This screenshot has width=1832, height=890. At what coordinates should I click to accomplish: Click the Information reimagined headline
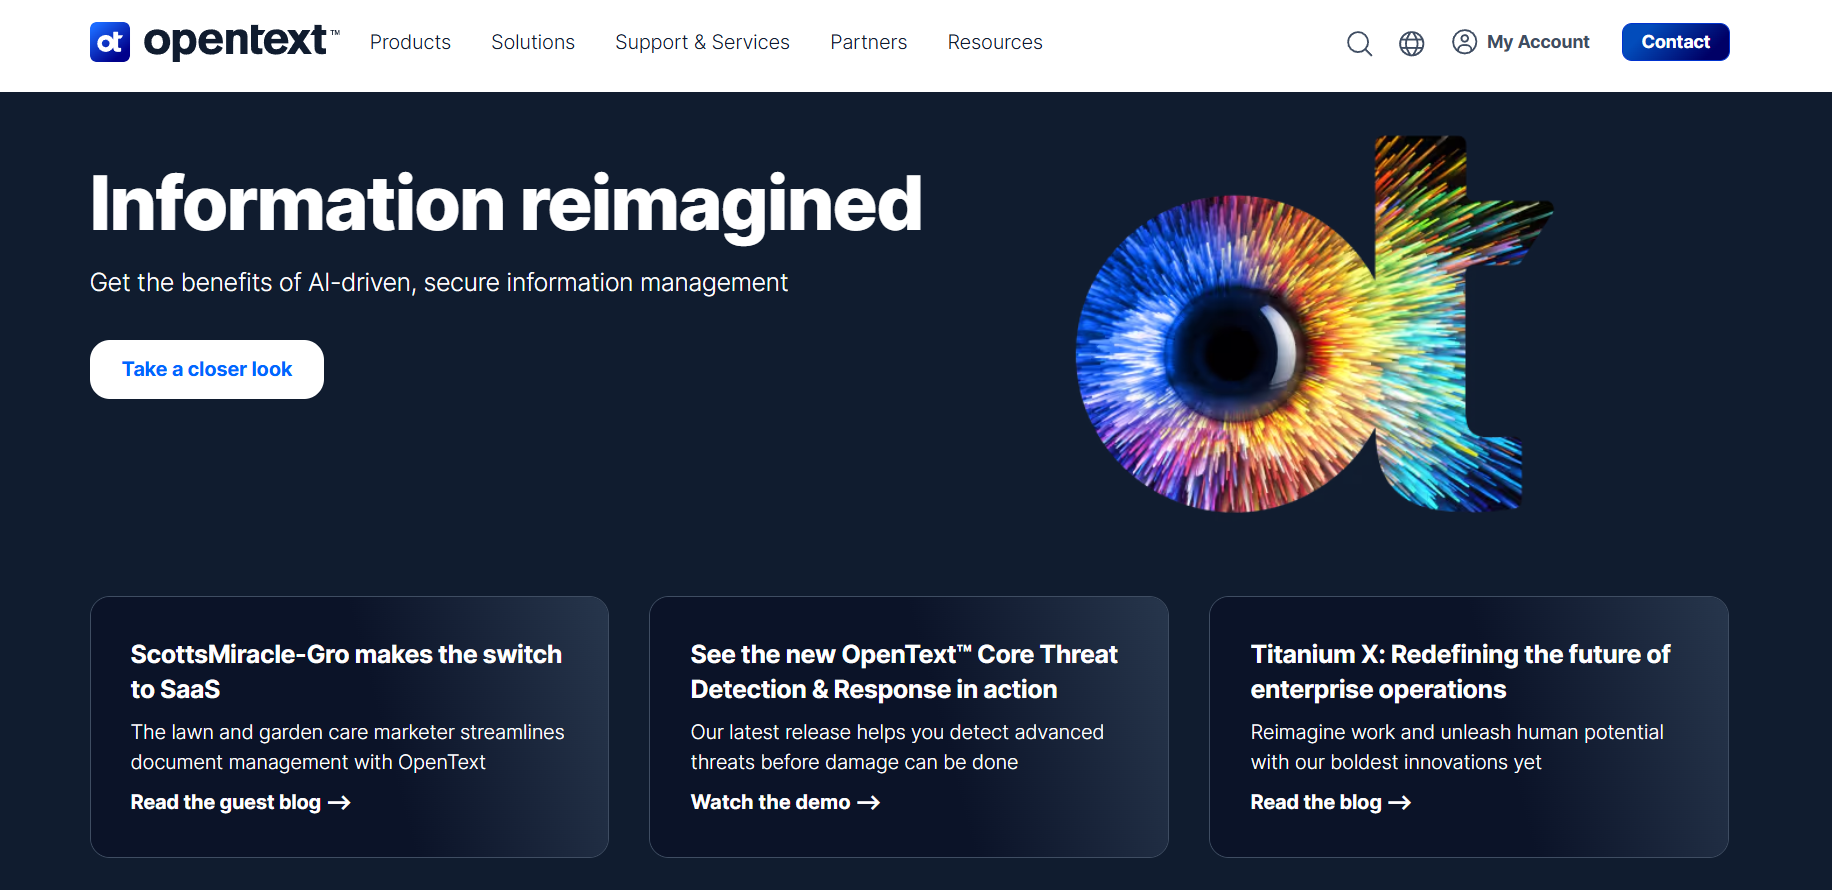pos(506,205)
